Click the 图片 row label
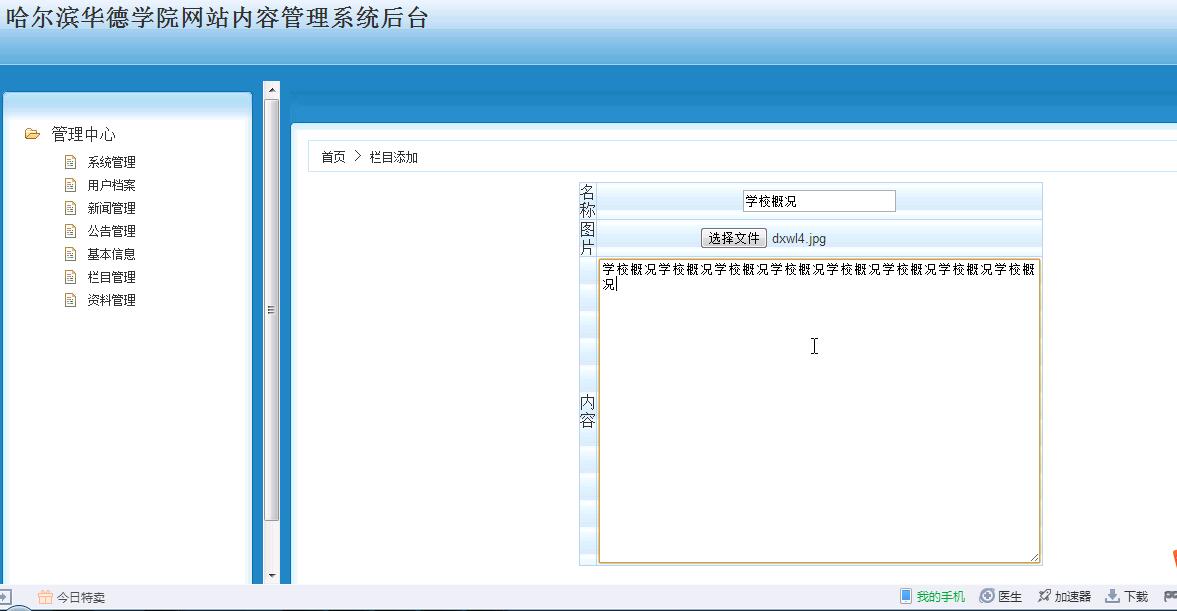1177x611 pixels. (587, 239)
